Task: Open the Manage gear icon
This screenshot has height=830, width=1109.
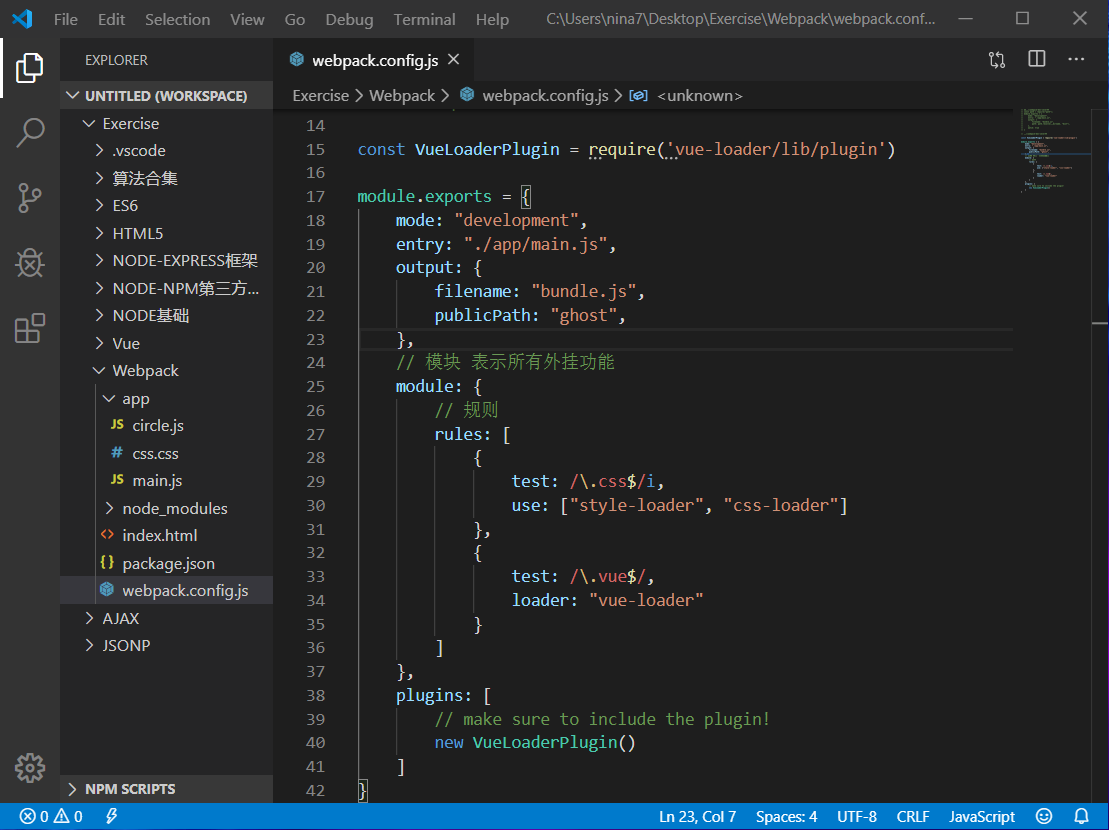Action: (30, 768)
